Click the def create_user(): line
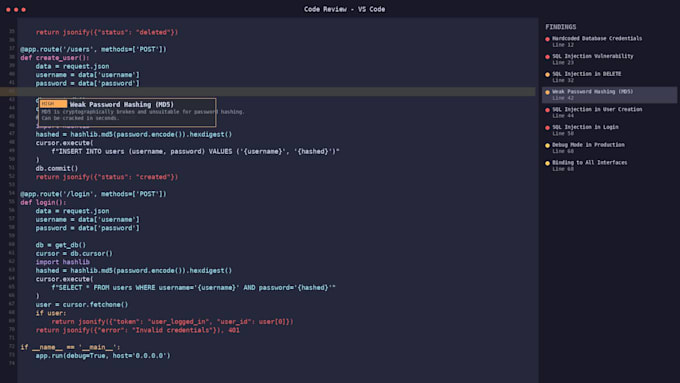680x383 pixels. click(x=55, y=58)
